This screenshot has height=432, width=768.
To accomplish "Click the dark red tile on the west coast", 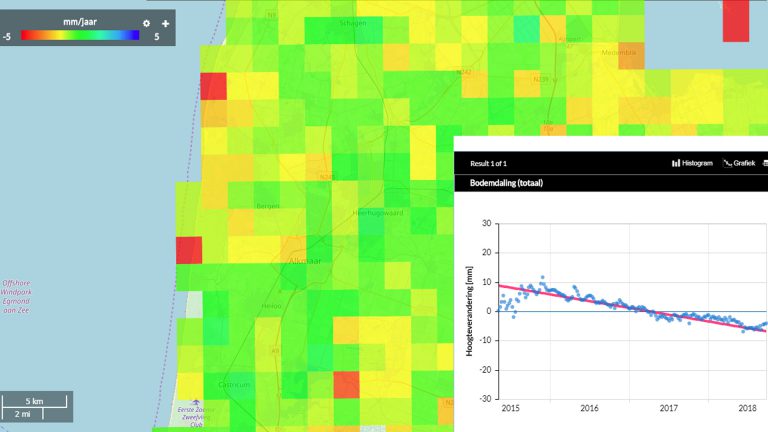I will pyautogui.click(x=189, y=250).
